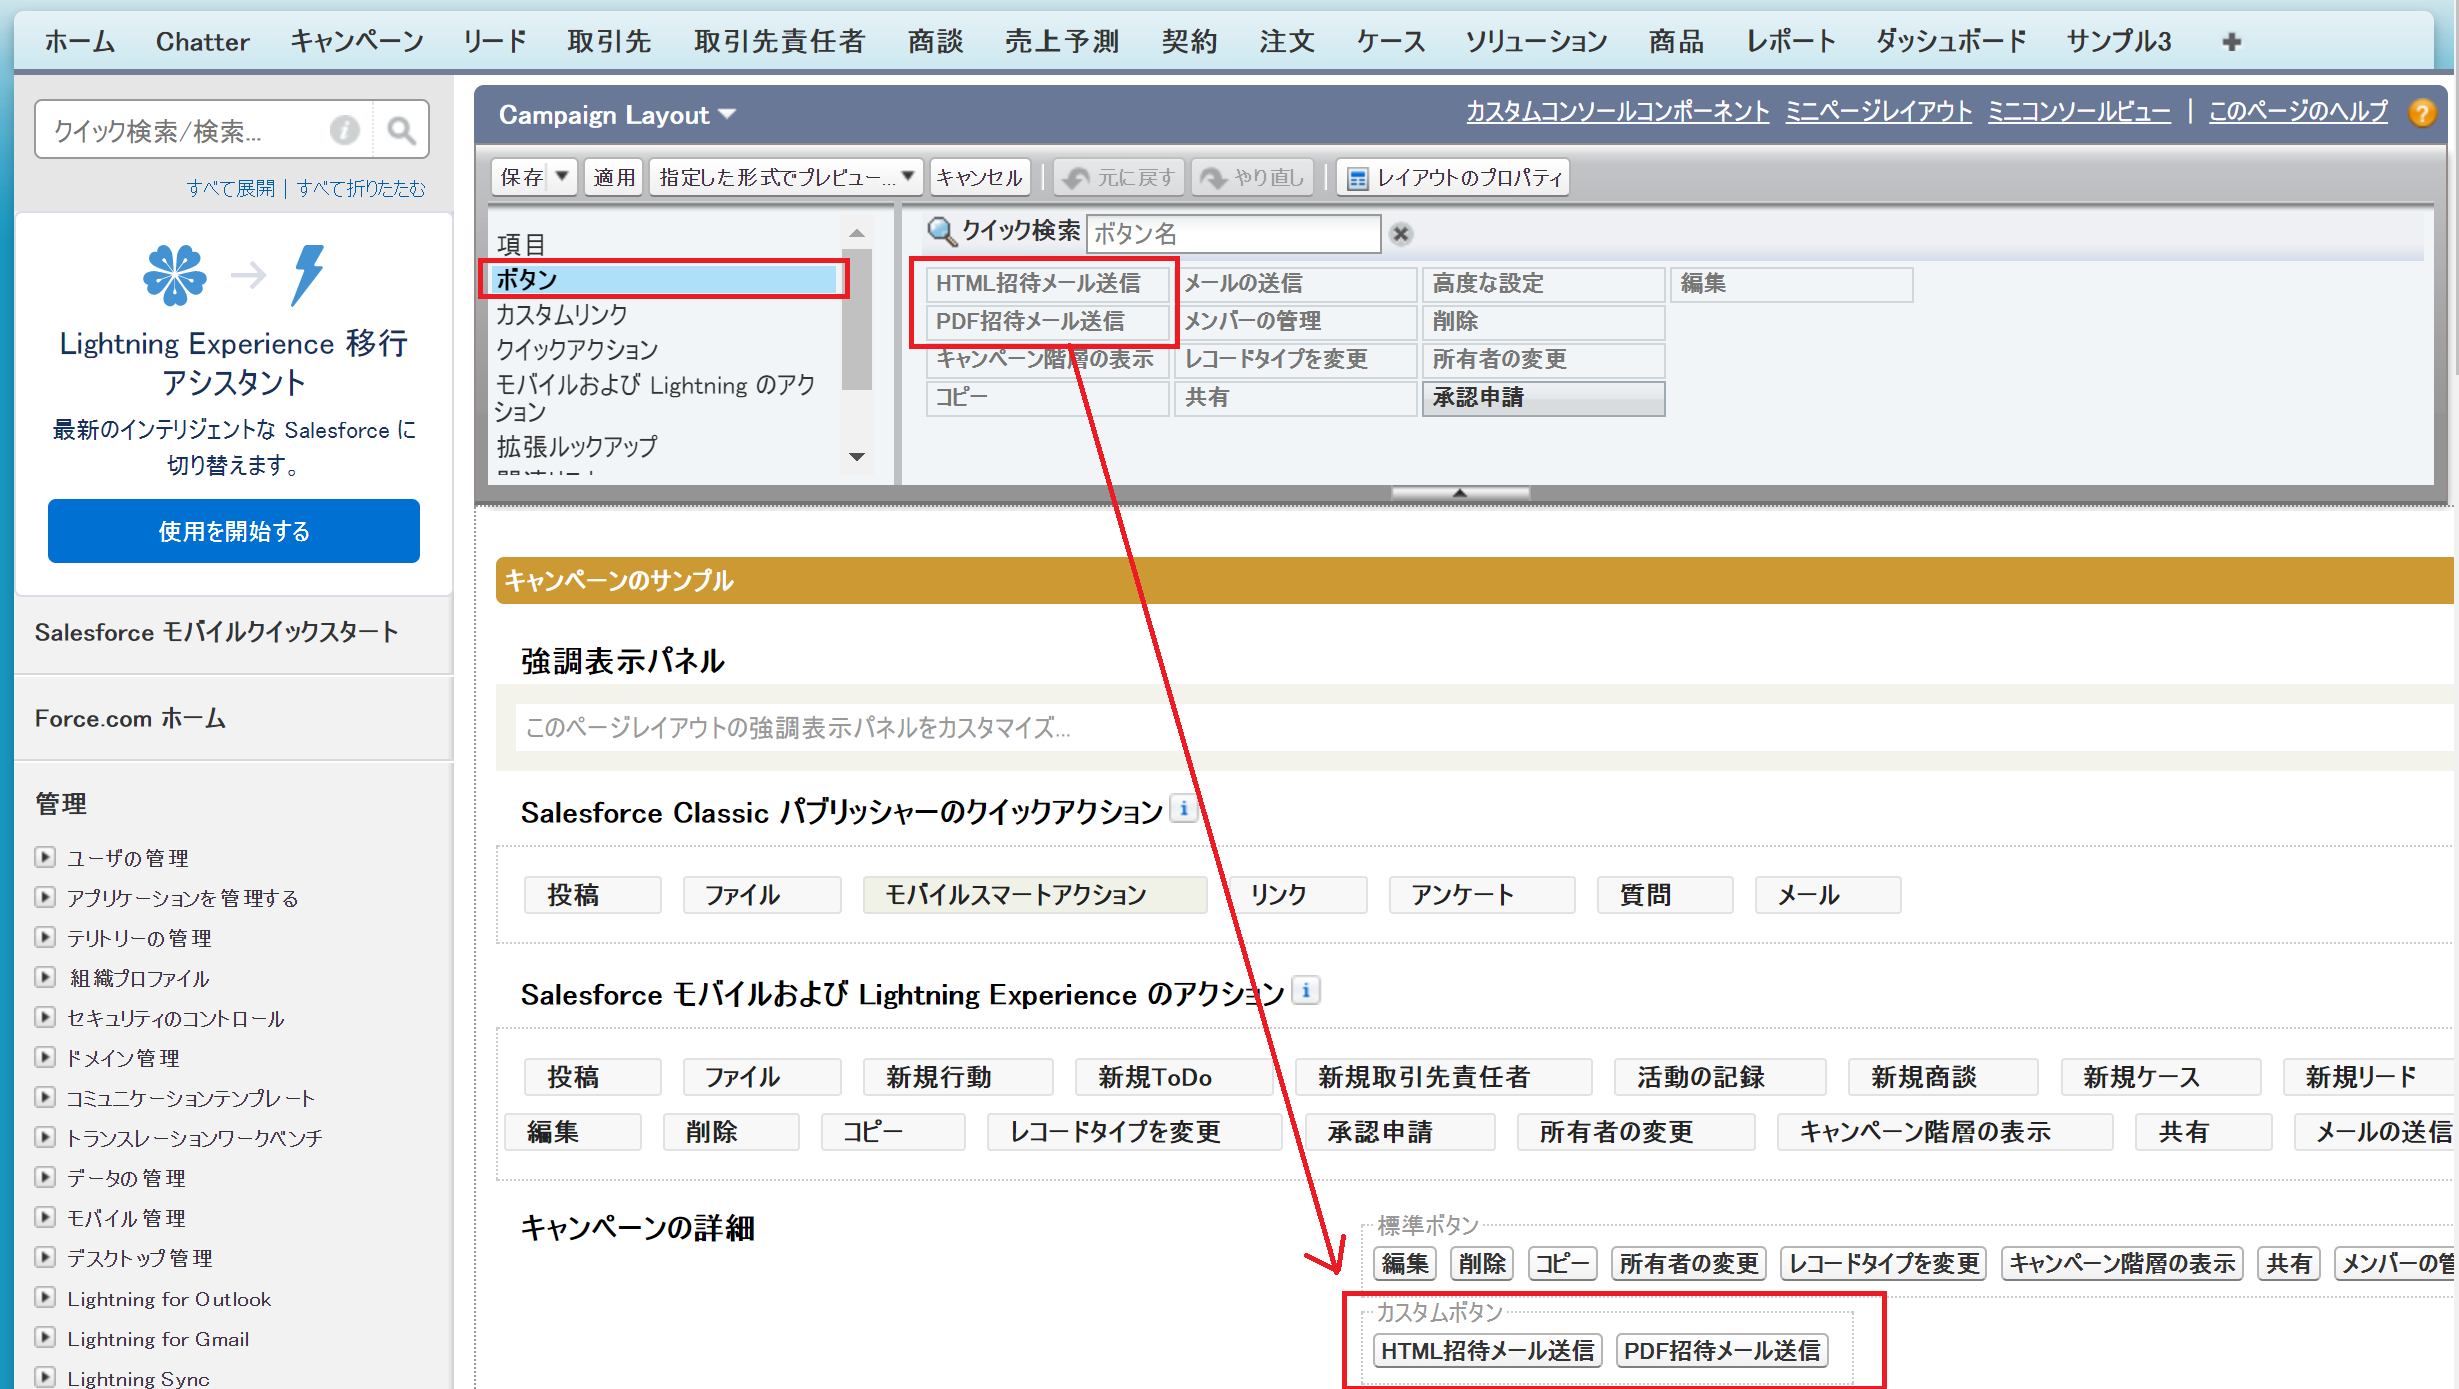Open the ダッシュボード tab
The width and height of the screenshot is (2459, 1389).
pos(1950,42)
